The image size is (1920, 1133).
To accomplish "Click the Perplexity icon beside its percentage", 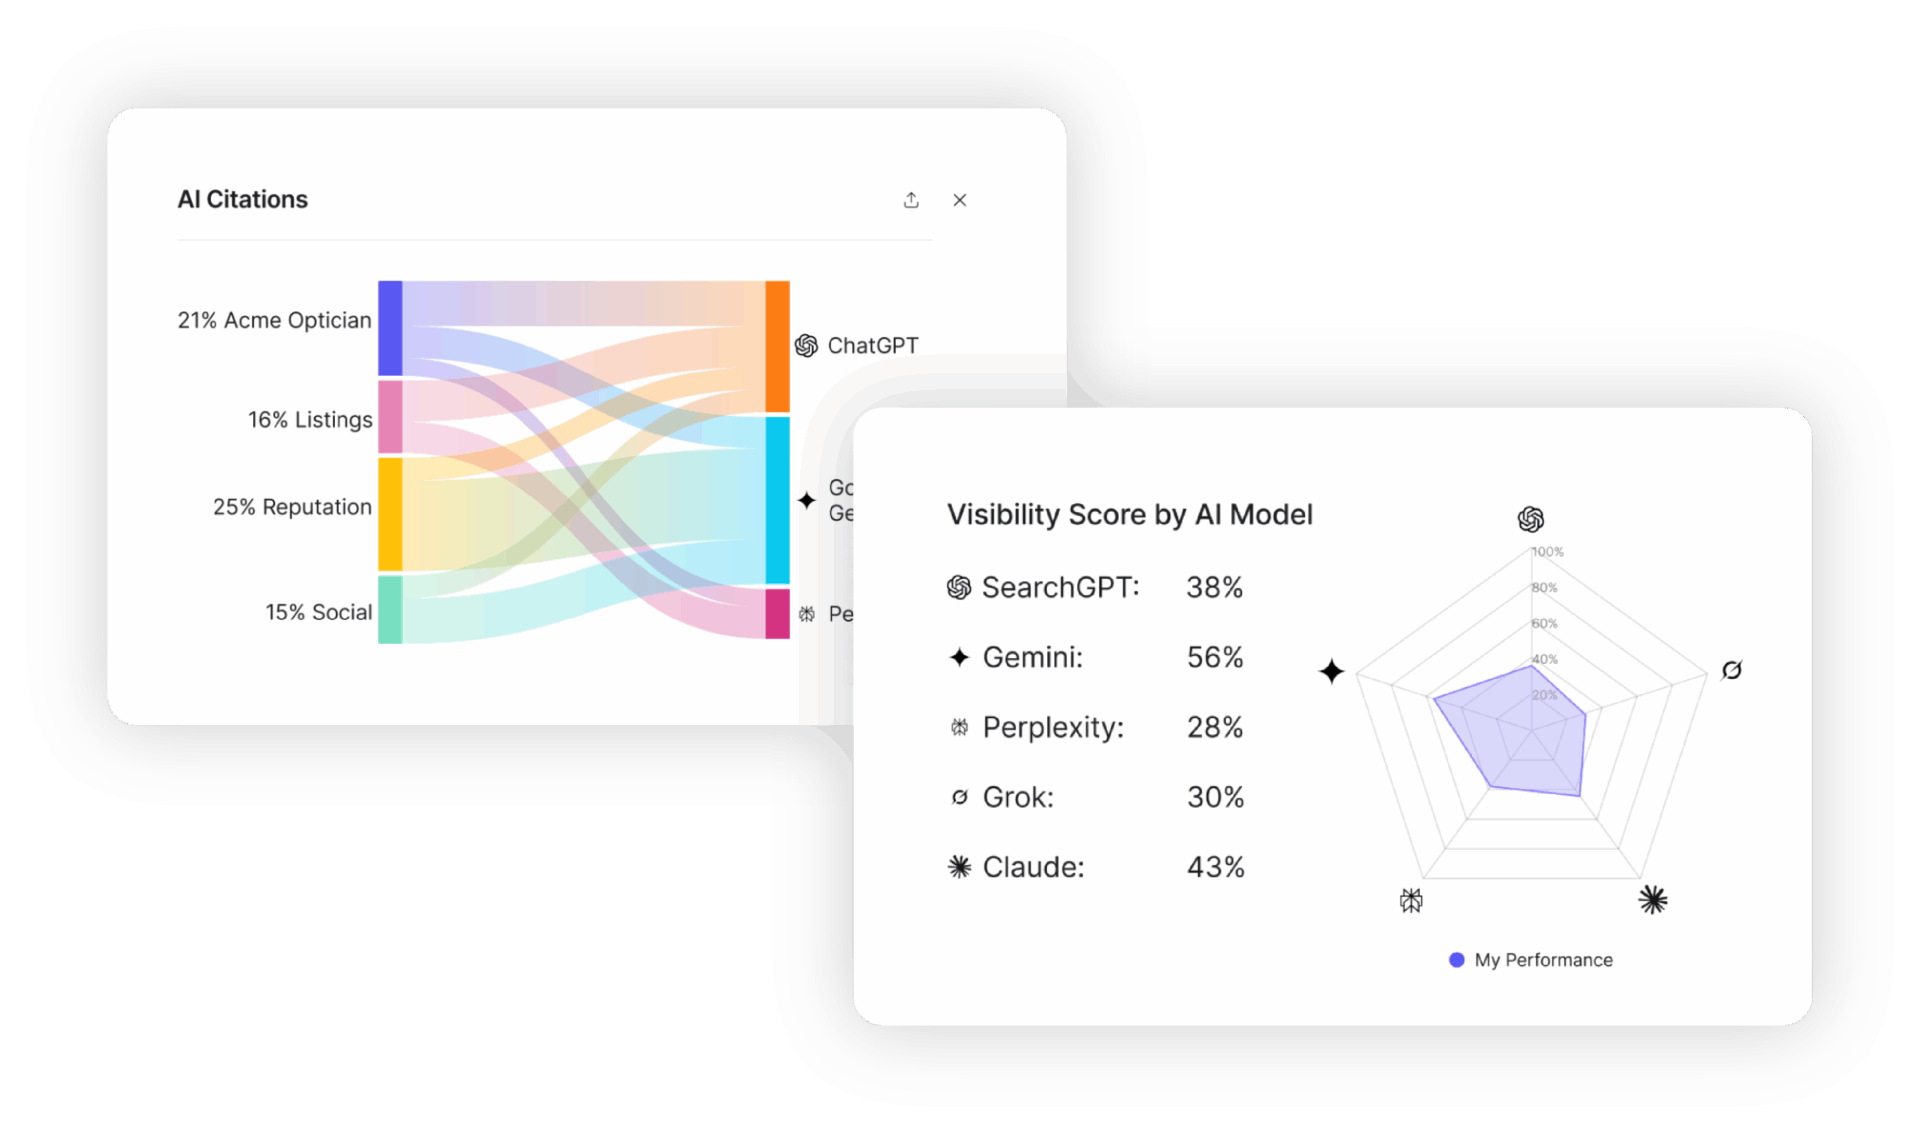I will point(959,727).
